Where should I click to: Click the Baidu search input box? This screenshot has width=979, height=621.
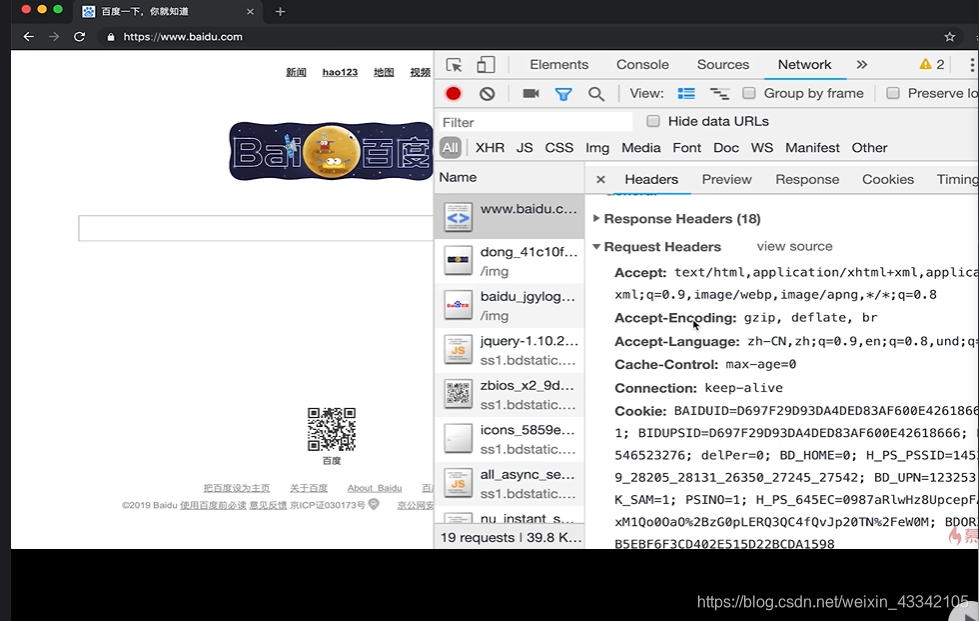pos(256,228)
